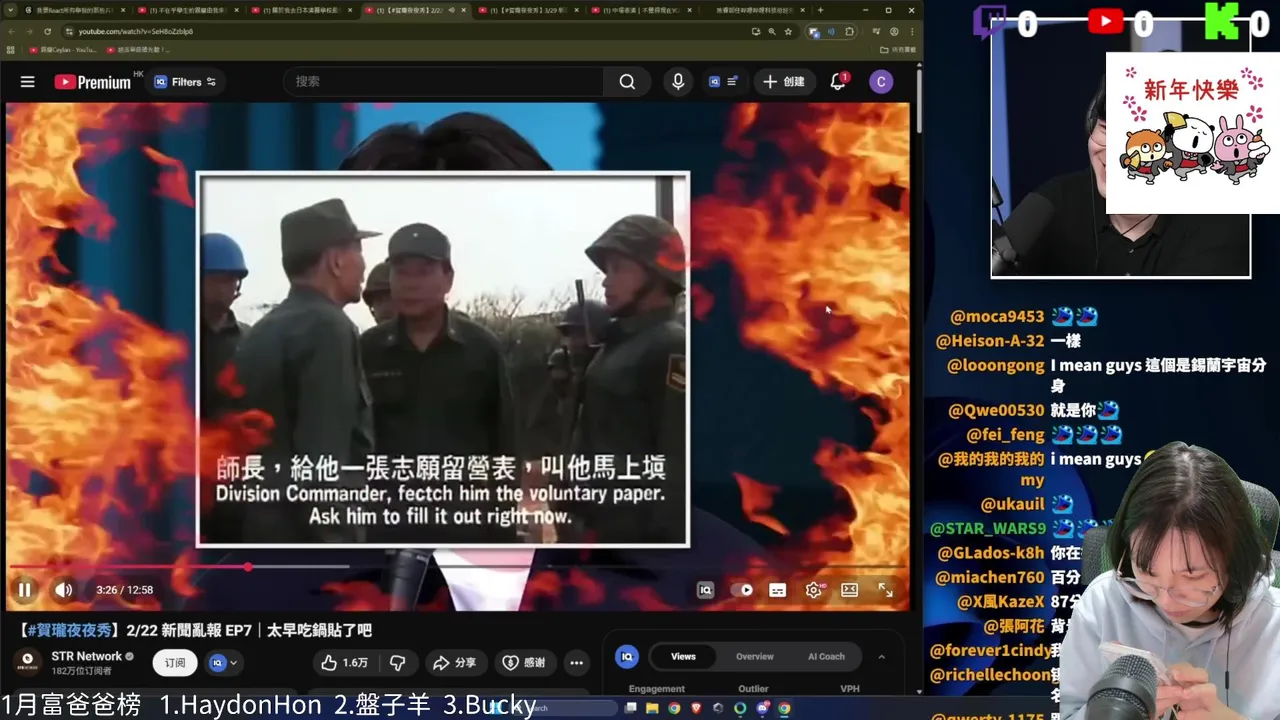Seek on the red video progress bar
The image size is (1280, 720).
coord(458,567)
